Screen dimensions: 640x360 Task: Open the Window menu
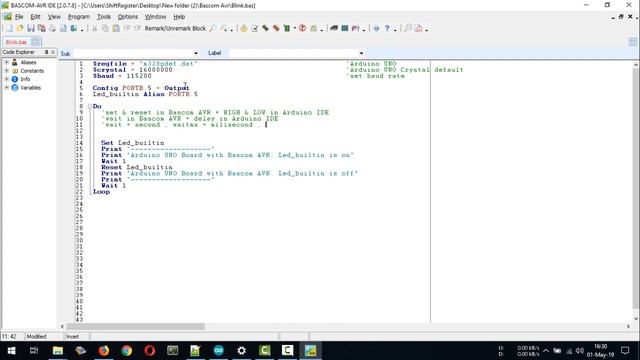pos(156,17)
